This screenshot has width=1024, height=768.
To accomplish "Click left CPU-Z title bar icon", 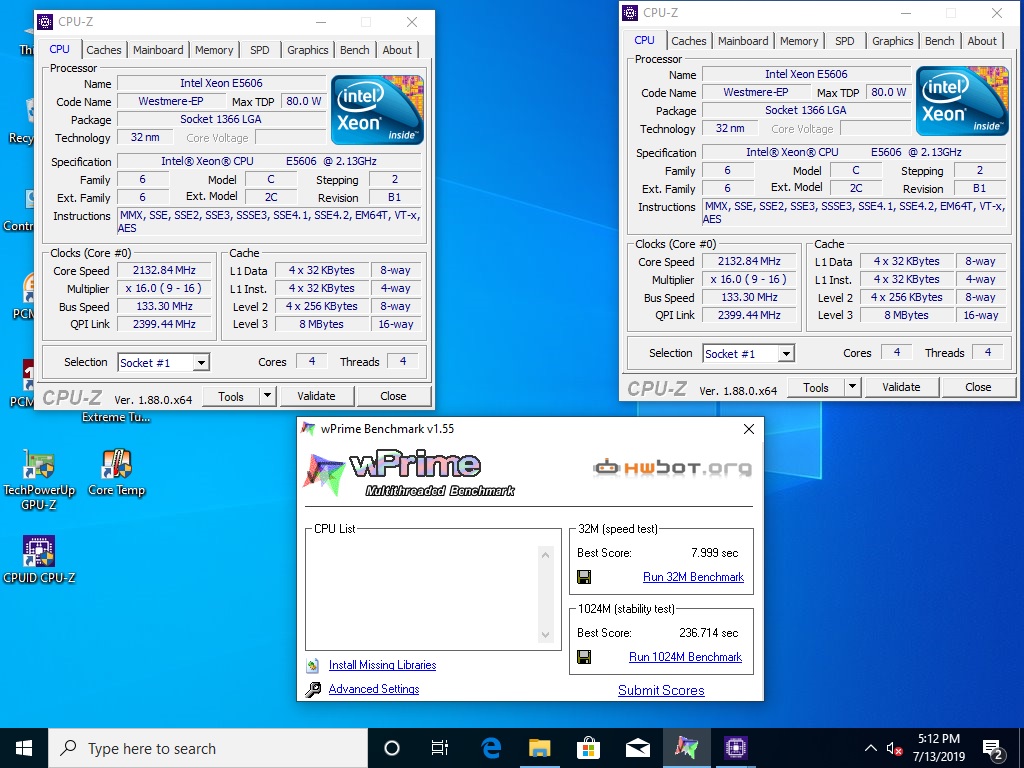I will 45,22.
